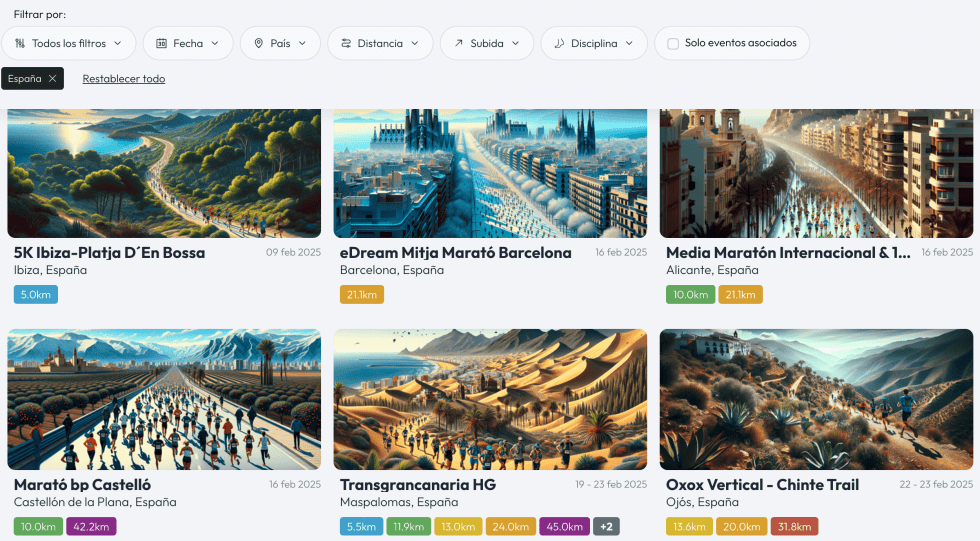Image resolution: width=980 pixels, height=541 pixels.
Task: Open the Oxox Vertical - Chinte Trail image
Action: pos(816,399)
